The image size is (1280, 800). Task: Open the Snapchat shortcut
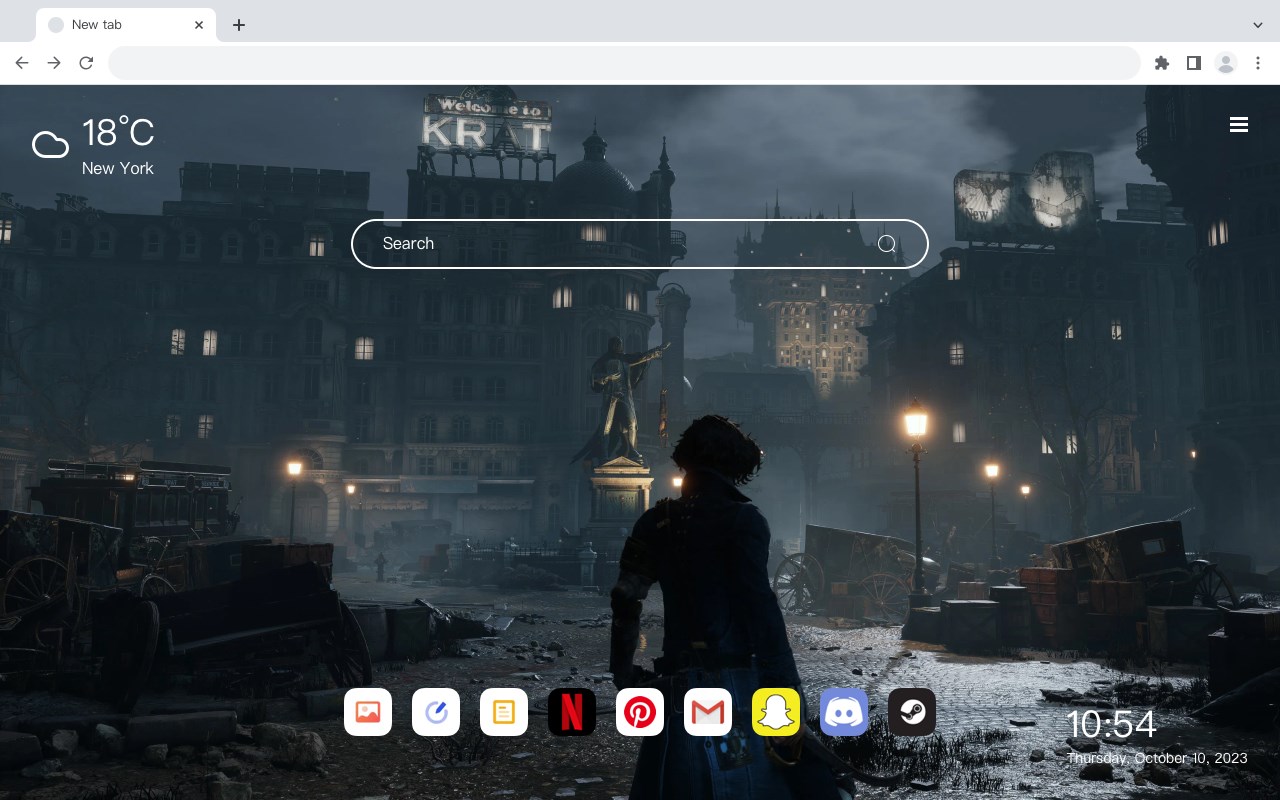[x=776, y=712]
